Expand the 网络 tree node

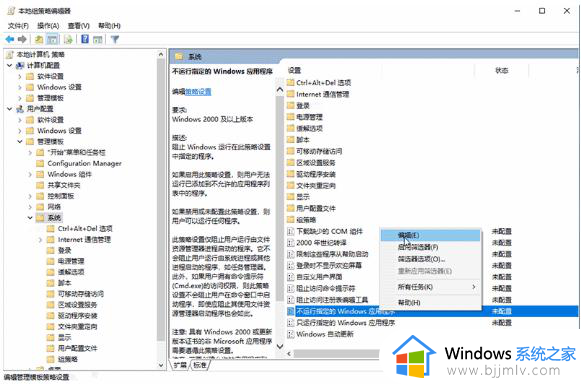pos(30,207)
